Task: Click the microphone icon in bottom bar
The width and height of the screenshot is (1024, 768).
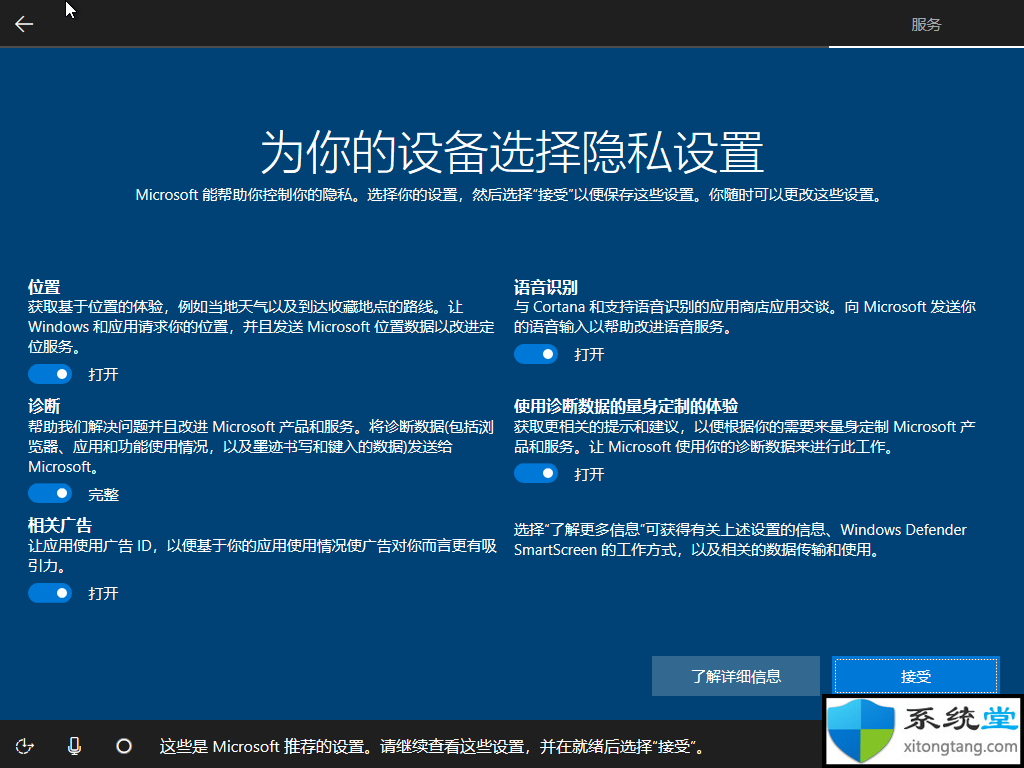Action: tap(74, 746)
